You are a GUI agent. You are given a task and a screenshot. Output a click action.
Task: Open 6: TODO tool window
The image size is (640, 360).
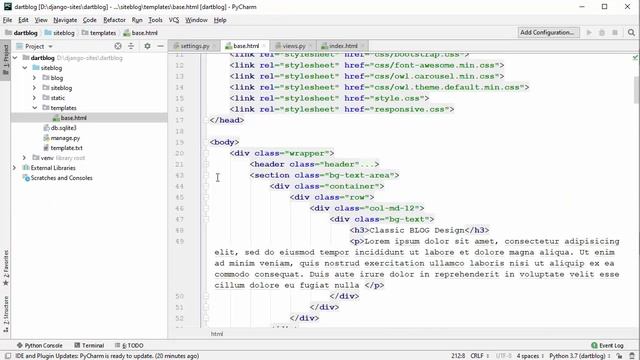pyautogui.click(x=129, y=345)
